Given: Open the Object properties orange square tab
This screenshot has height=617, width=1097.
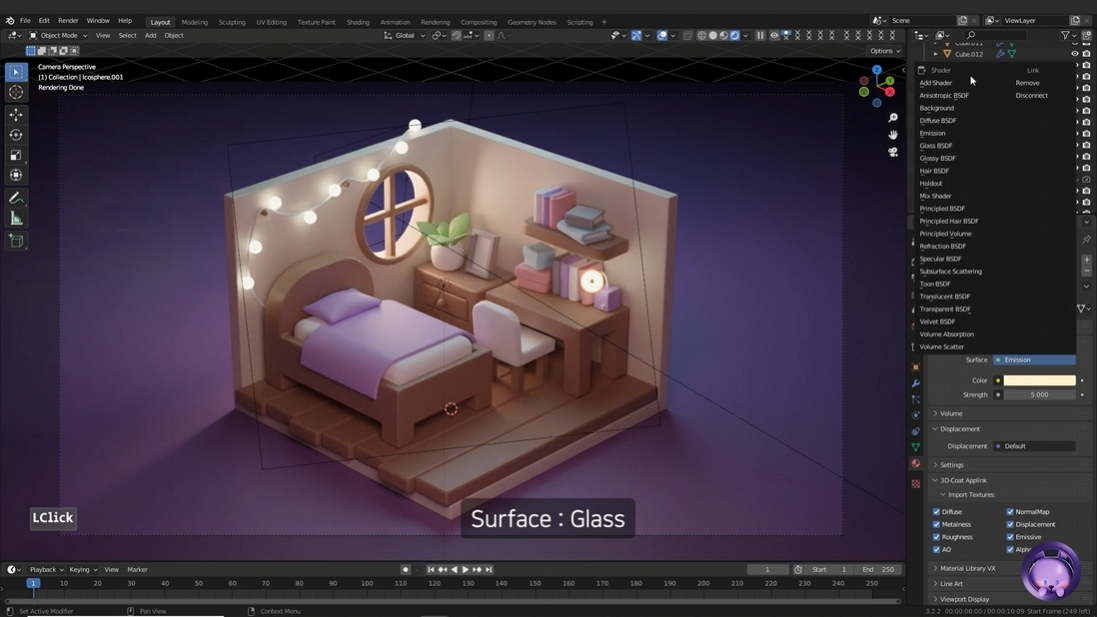Looking at the screenshot, I should [916, 367].
